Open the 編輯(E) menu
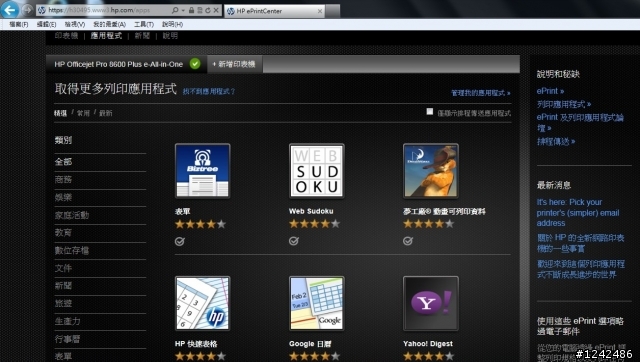The image size is (640, 362). [x=47, y=24]
